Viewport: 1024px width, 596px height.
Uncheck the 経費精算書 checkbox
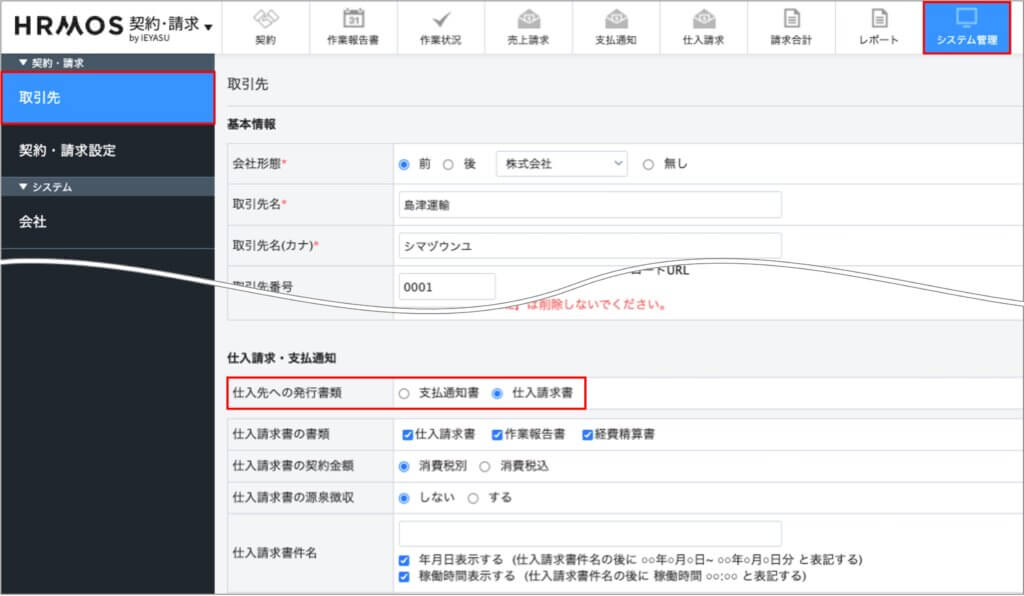pos(588,435)
